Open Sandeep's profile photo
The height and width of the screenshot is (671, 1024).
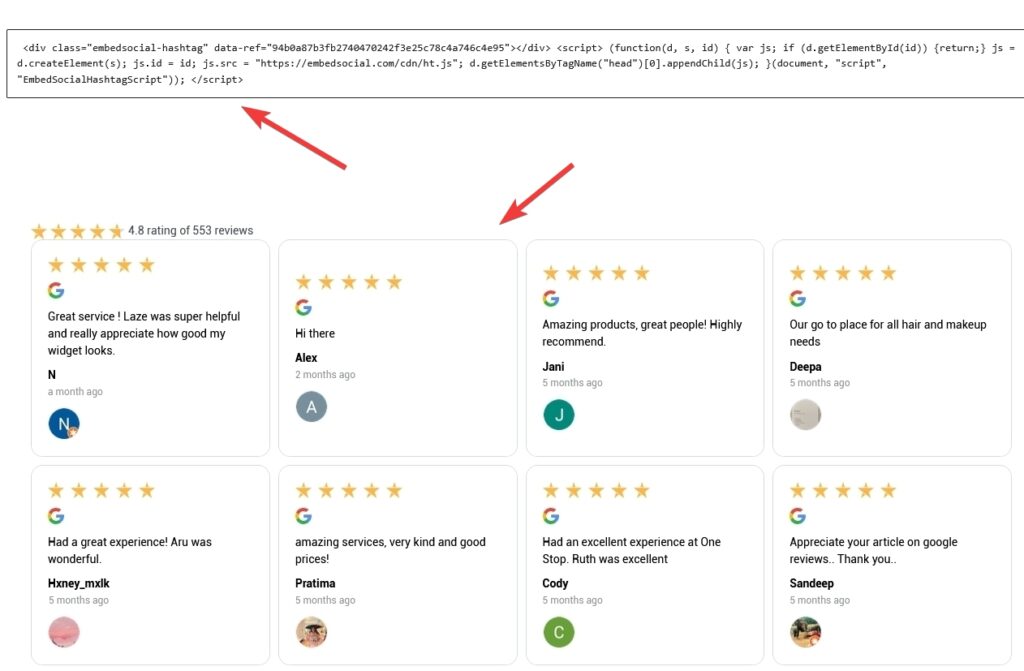tap(805, 631)
